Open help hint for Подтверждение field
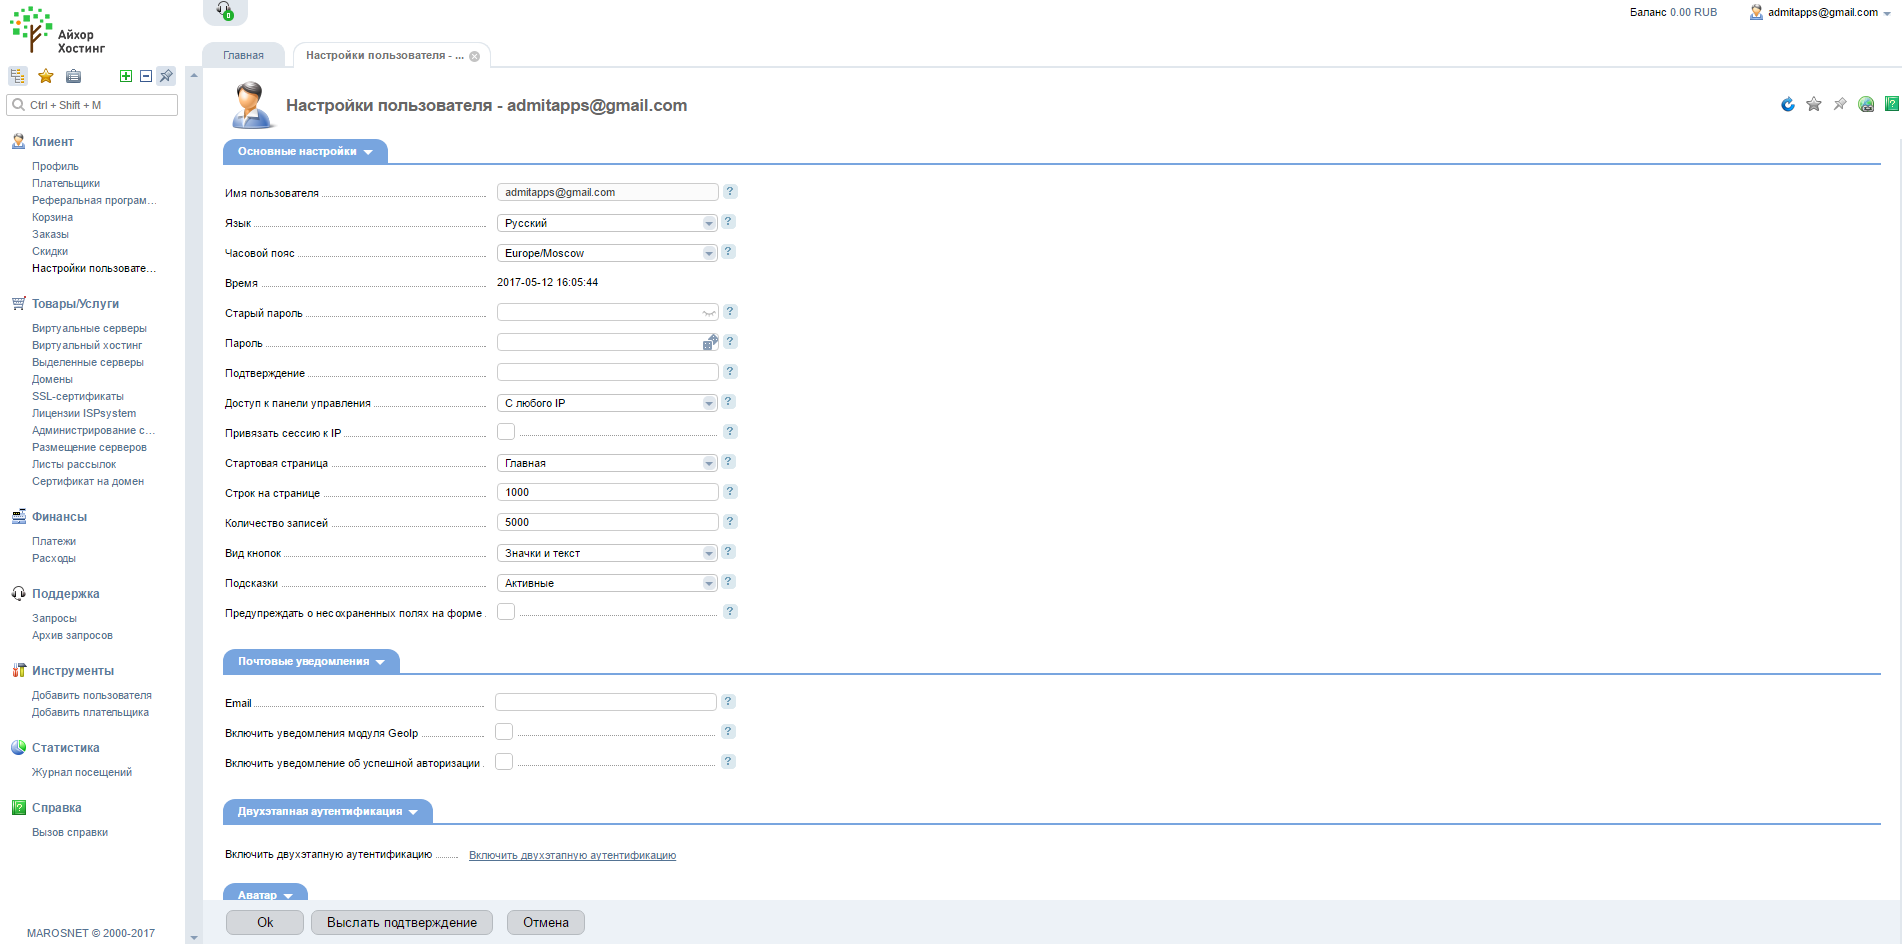The height and width of the screenshot is (944, 1902). pos(730,371)
